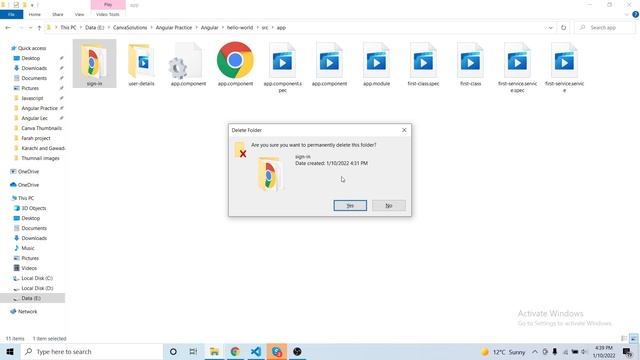
Task: Click the Search app field
Action: (605, 28)
